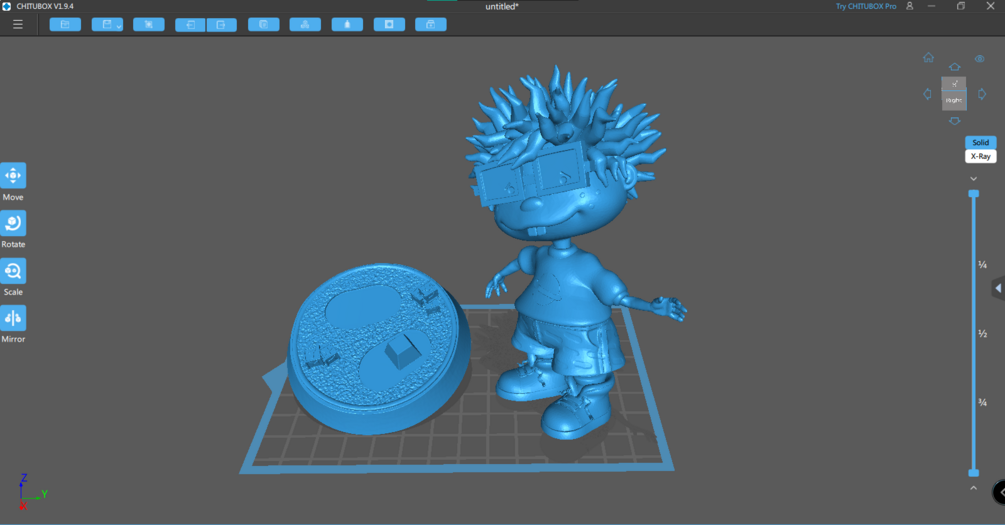Rotate view up with the up arrow
1005x525 pixels.
954,67
